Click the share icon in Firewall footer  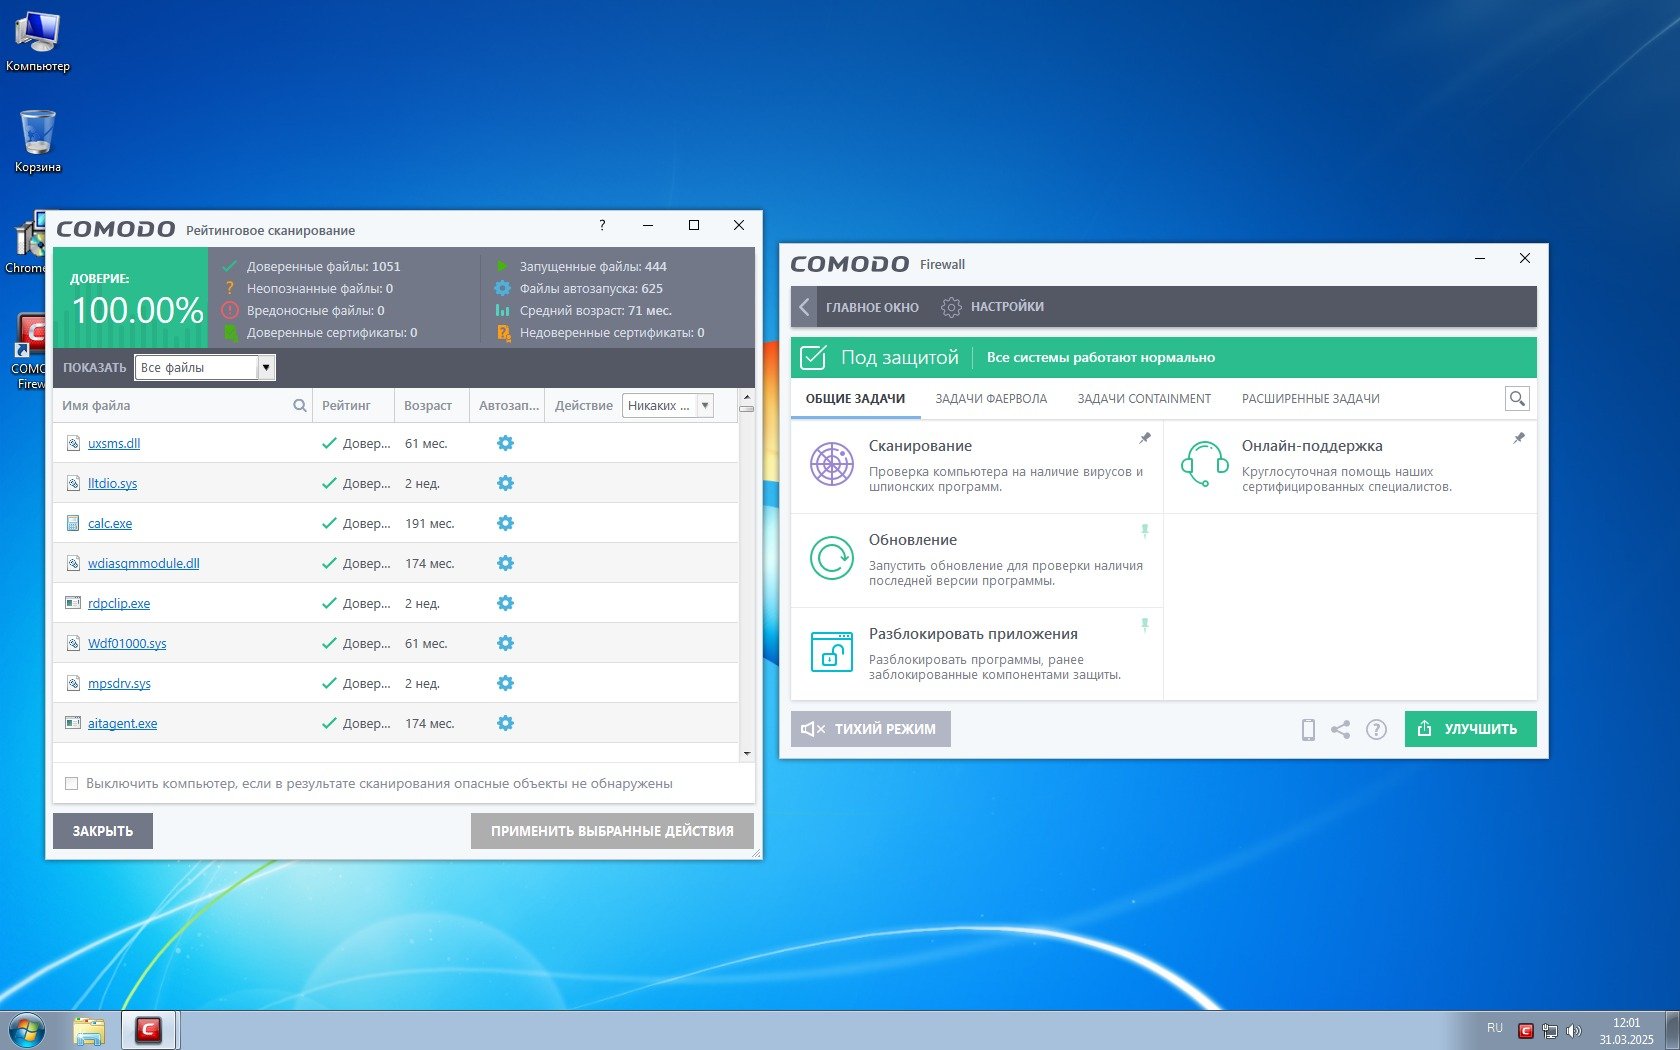point(1341,730)
